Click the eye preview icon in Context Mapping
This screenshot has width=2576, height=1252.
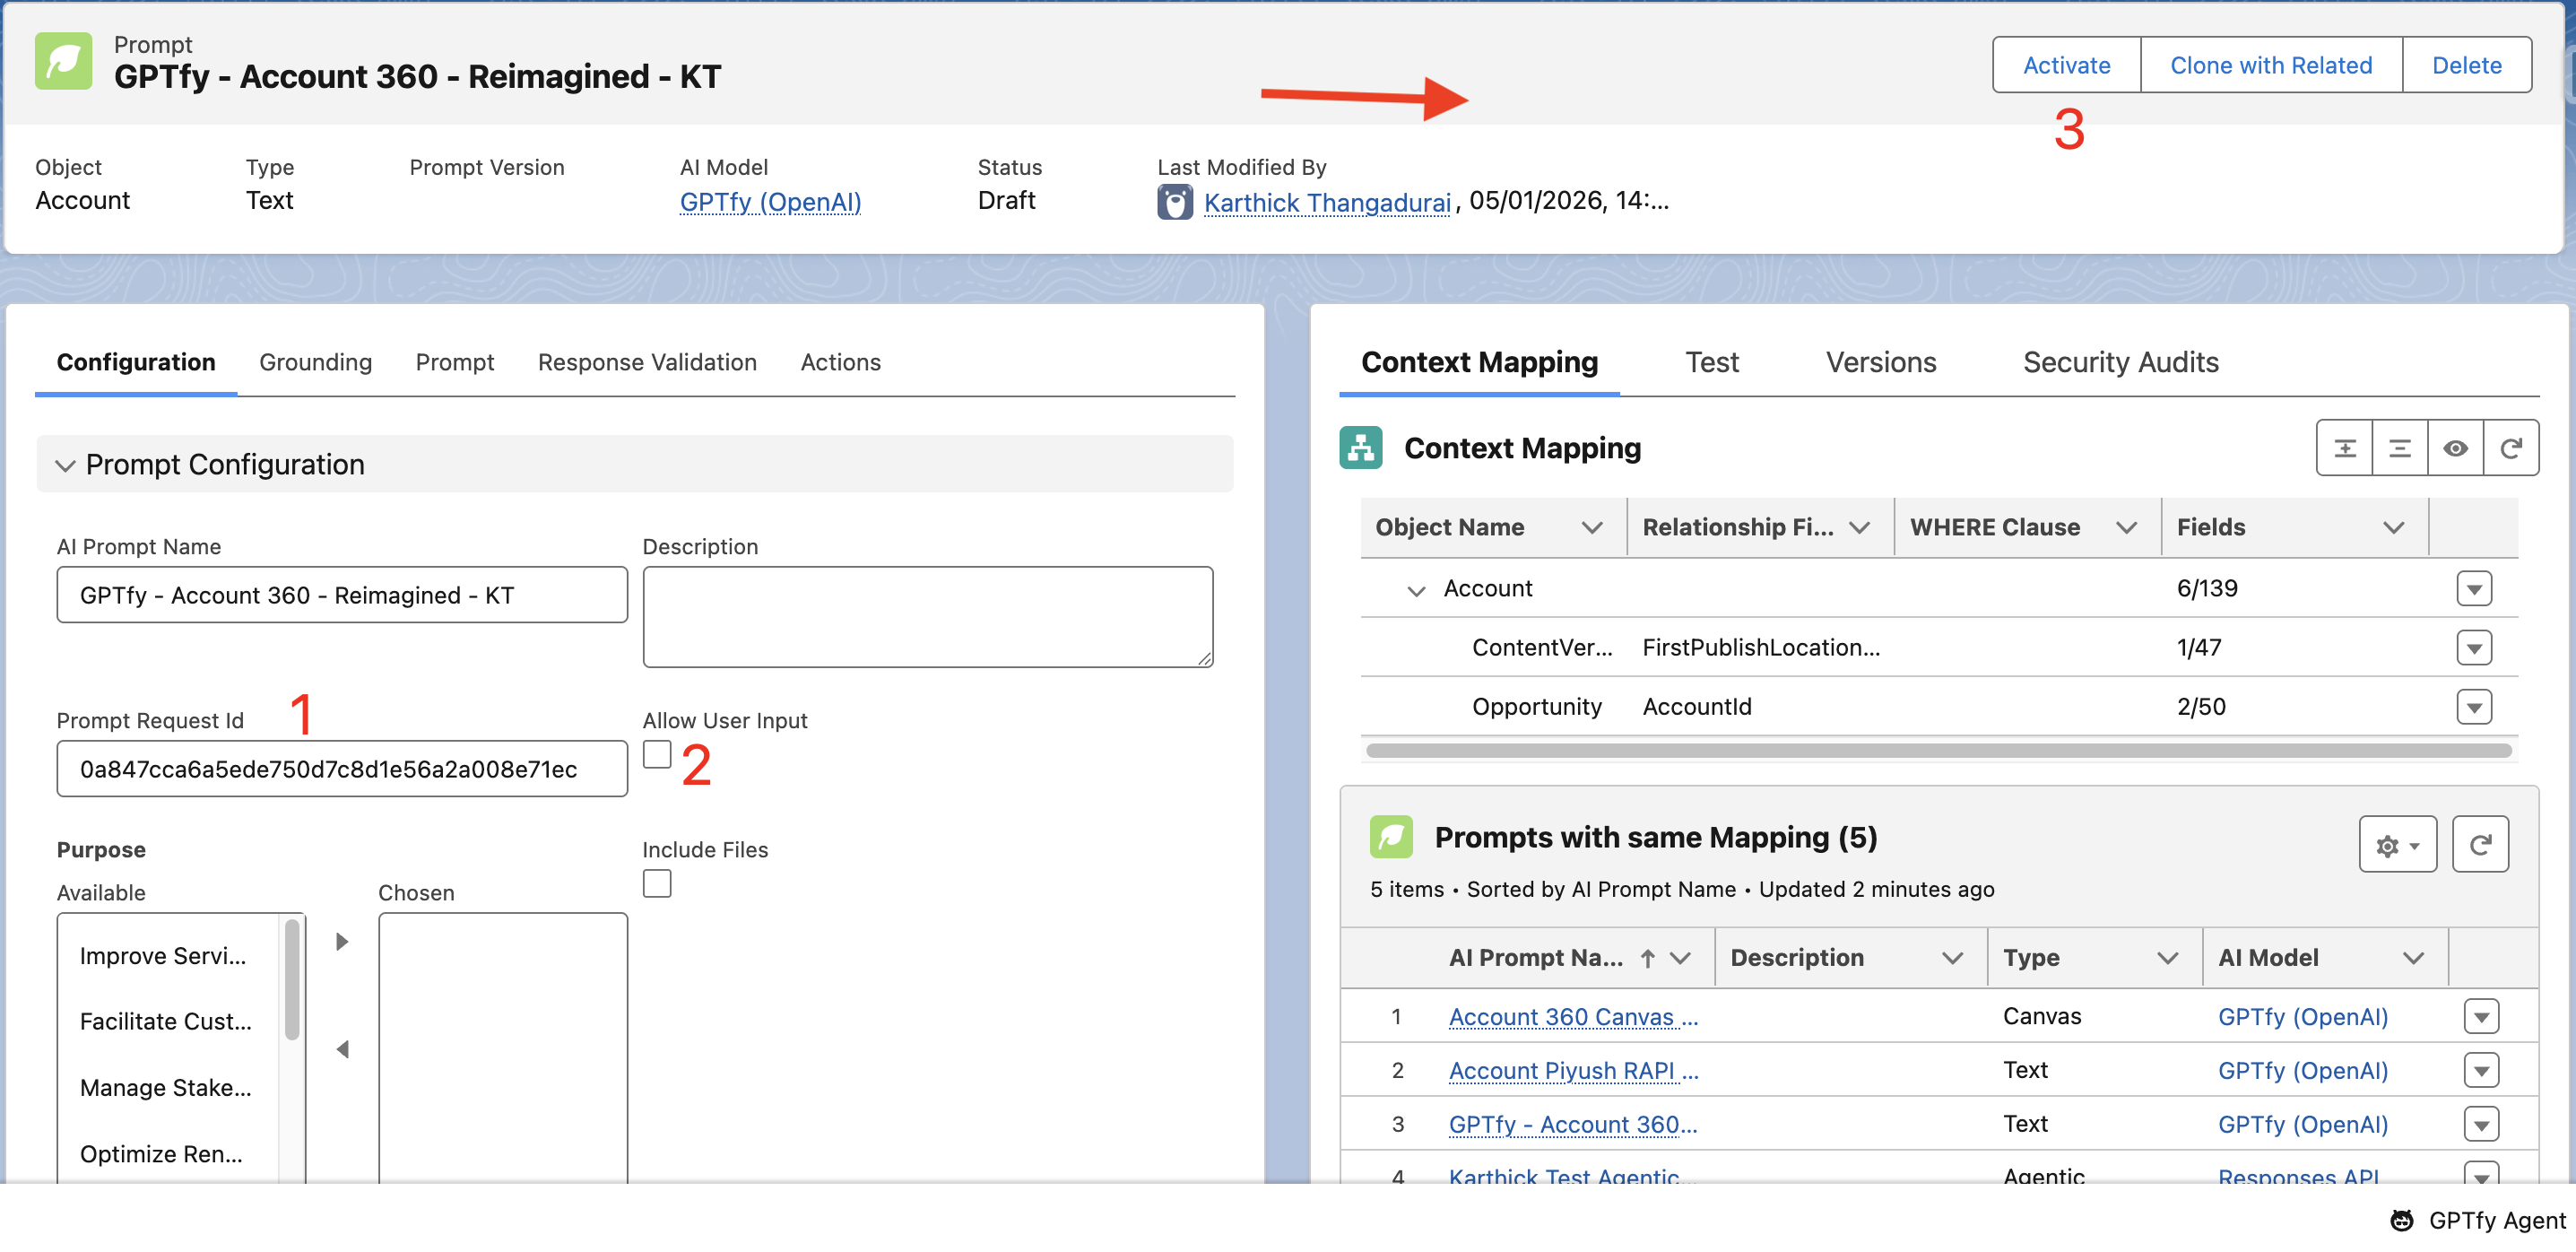[x=2455, y=448]
